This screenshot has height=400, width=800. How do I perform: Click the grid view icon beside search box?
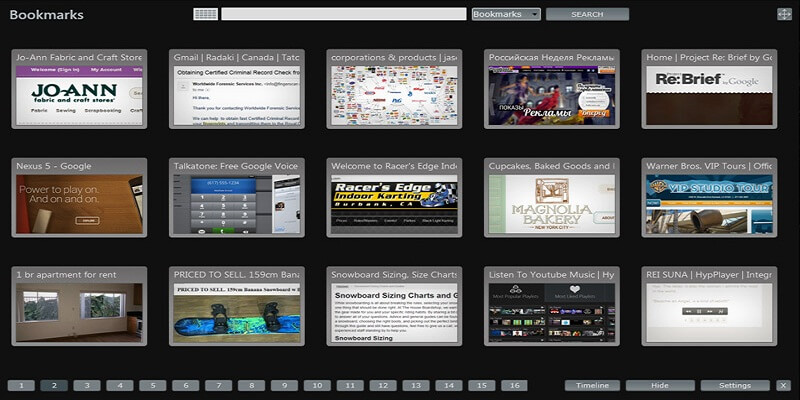(206, 14)
